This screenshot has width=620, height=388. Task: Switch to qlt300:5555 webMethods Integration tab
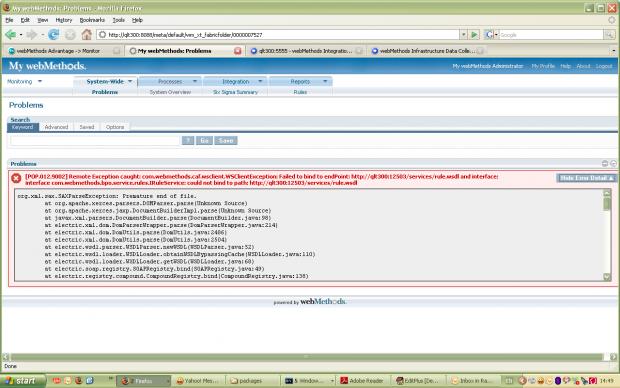pyautogui.click(x=305, y=51)
